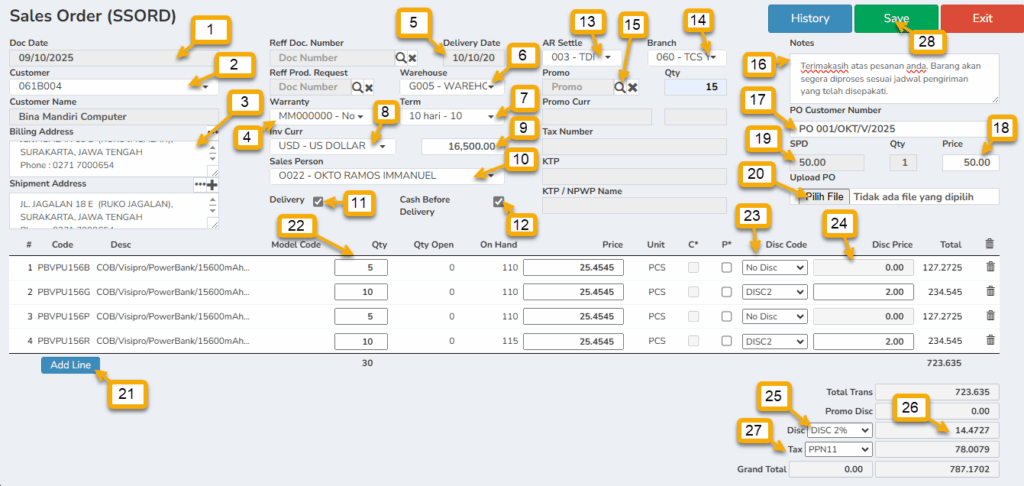This screenshot has width=1024, height=486.
Task: Click the green Save button
Action: click(x=896, y=18)
